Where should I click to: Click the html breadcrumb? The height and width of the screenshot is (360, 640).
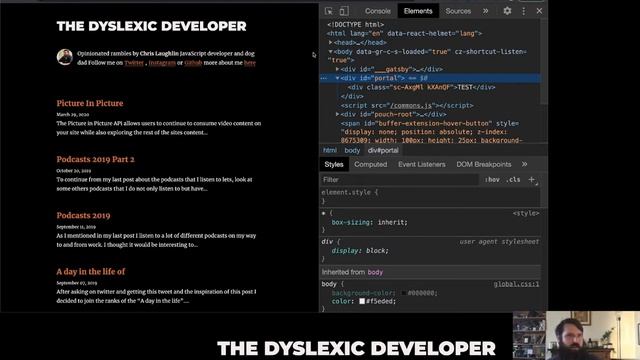(x=330, y=150)
